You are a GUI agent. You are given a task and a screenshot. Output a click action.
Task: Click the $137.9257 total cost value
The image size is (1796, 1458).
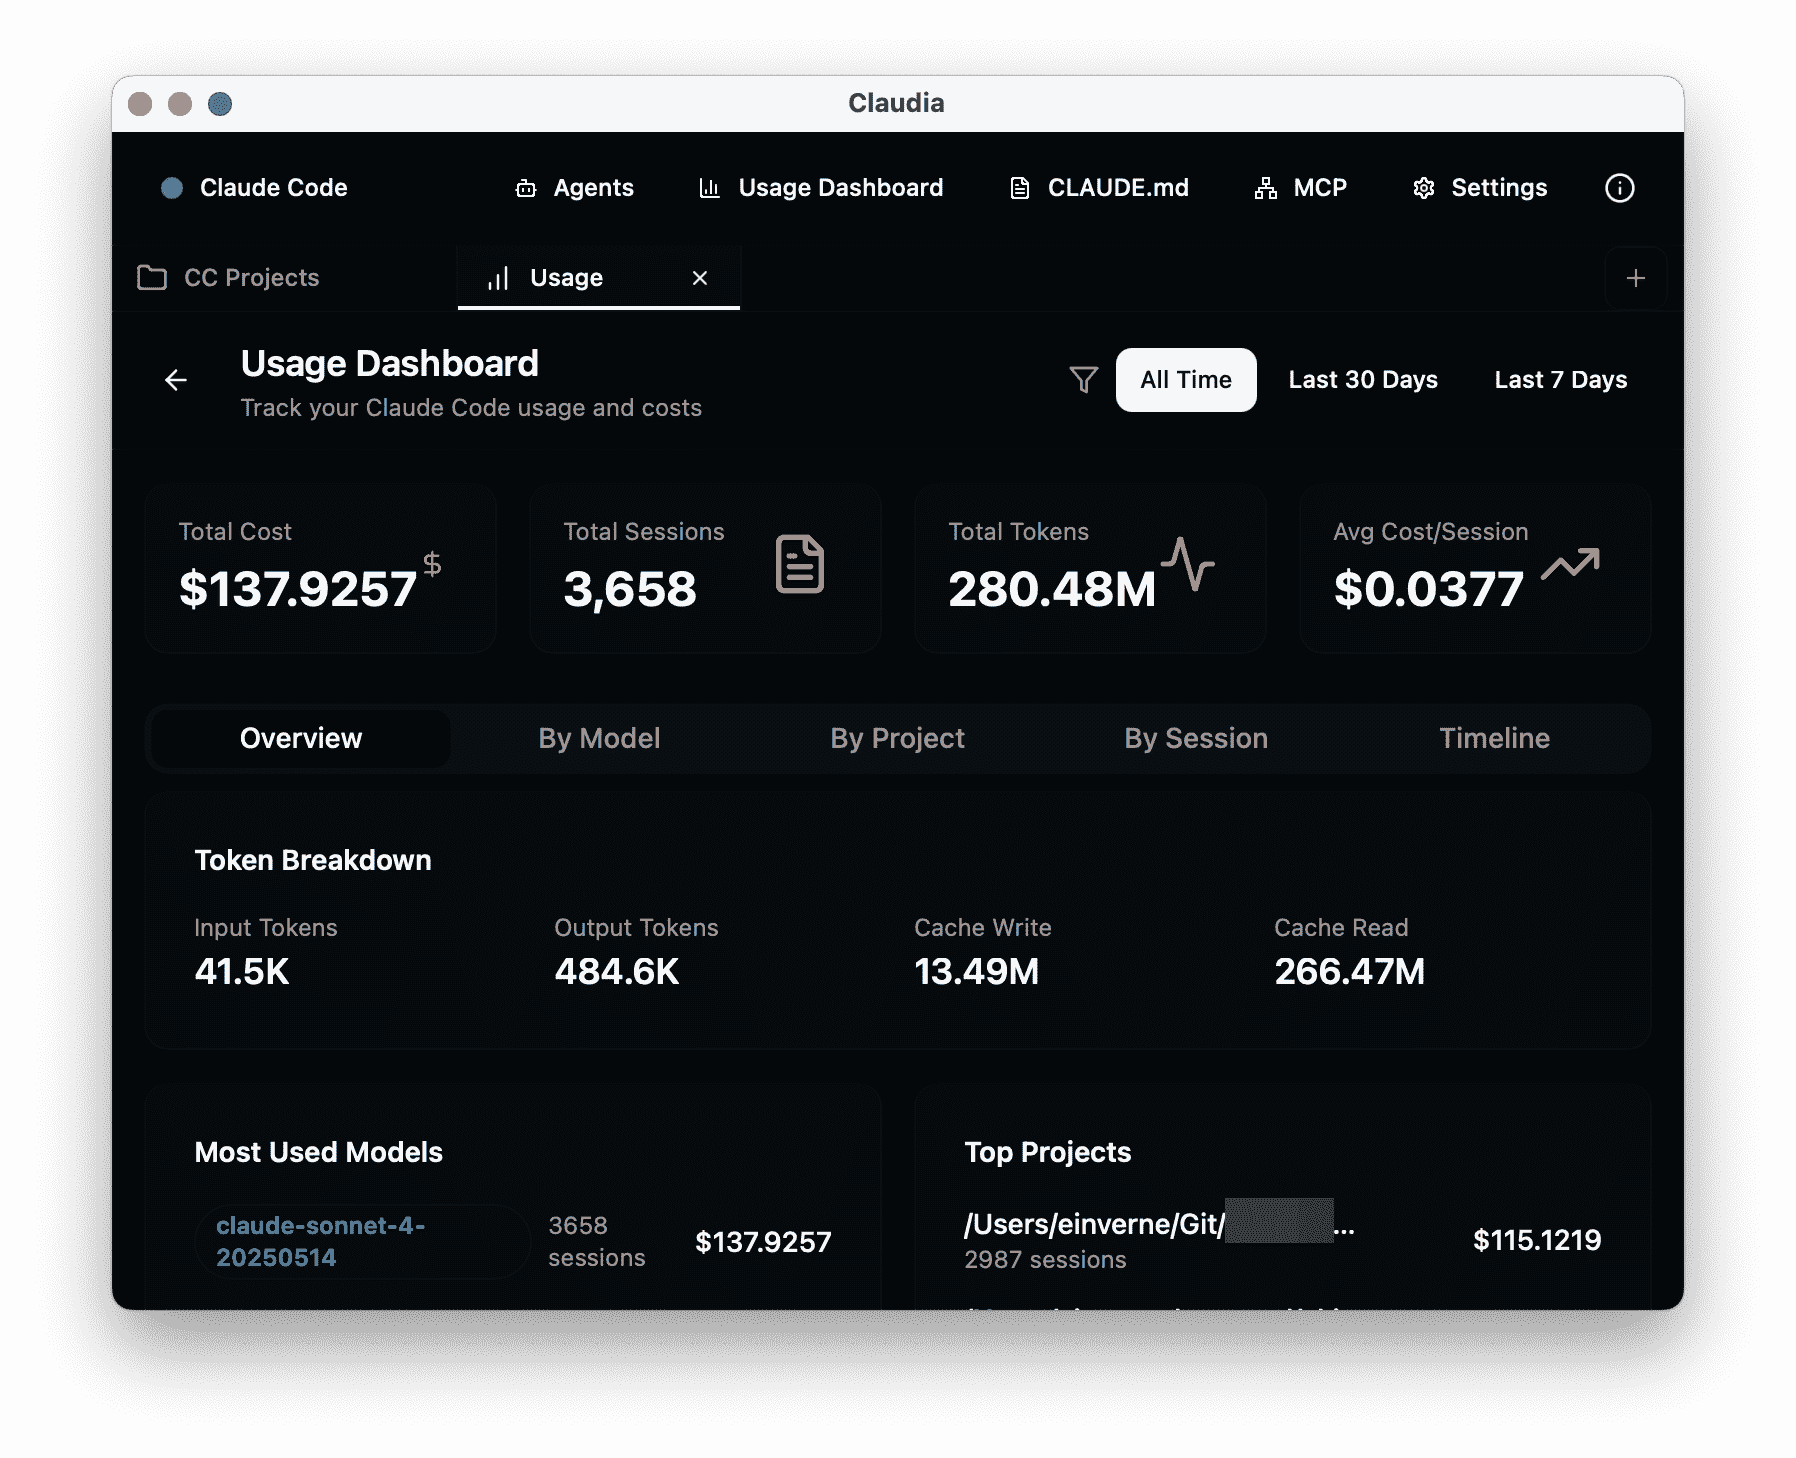(298, 589)
